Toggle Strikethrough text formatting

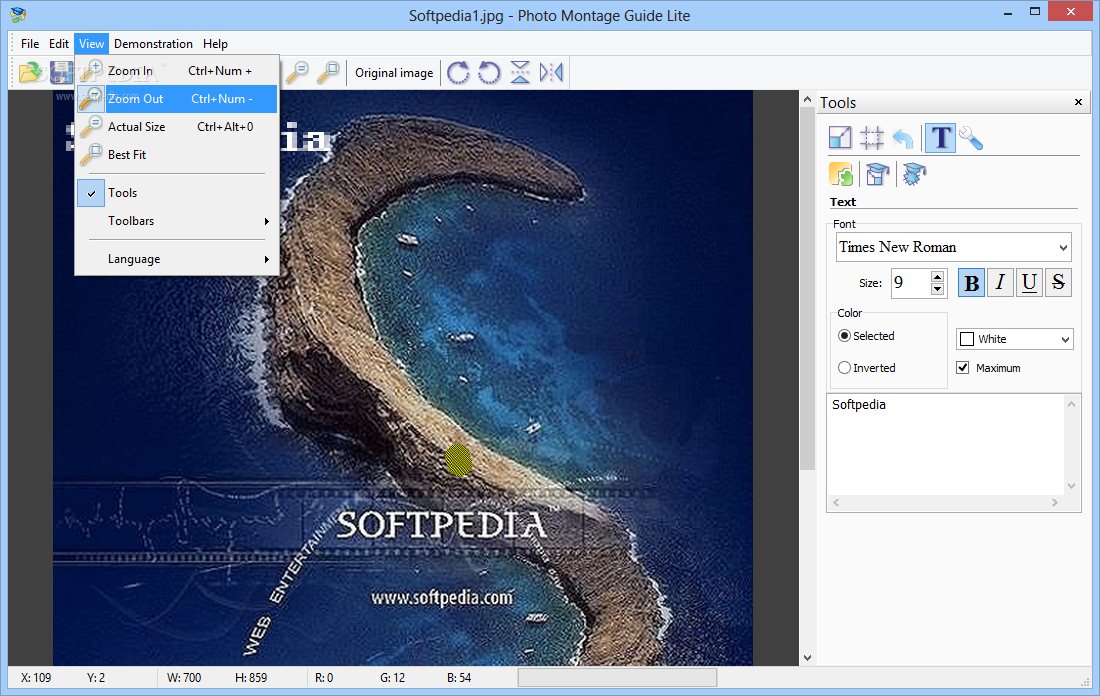[x=1059, y=283]
